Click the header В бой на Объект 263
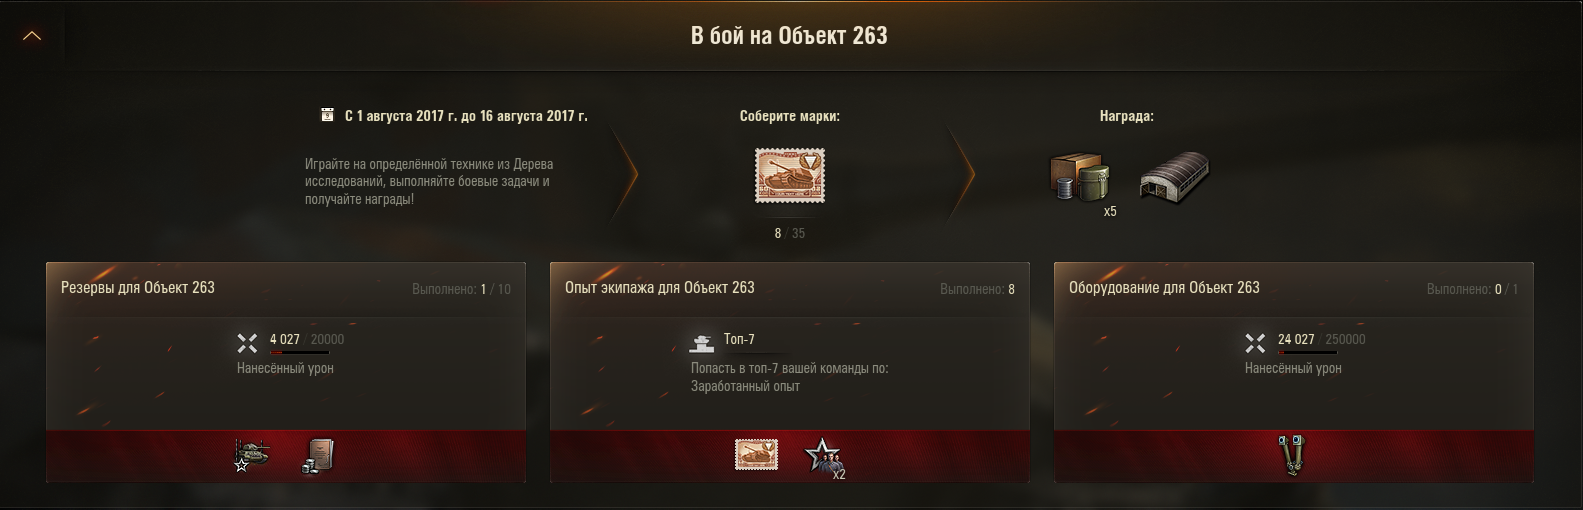The width and height of the screenshot is (1583, 510). [x=789, y=35]
